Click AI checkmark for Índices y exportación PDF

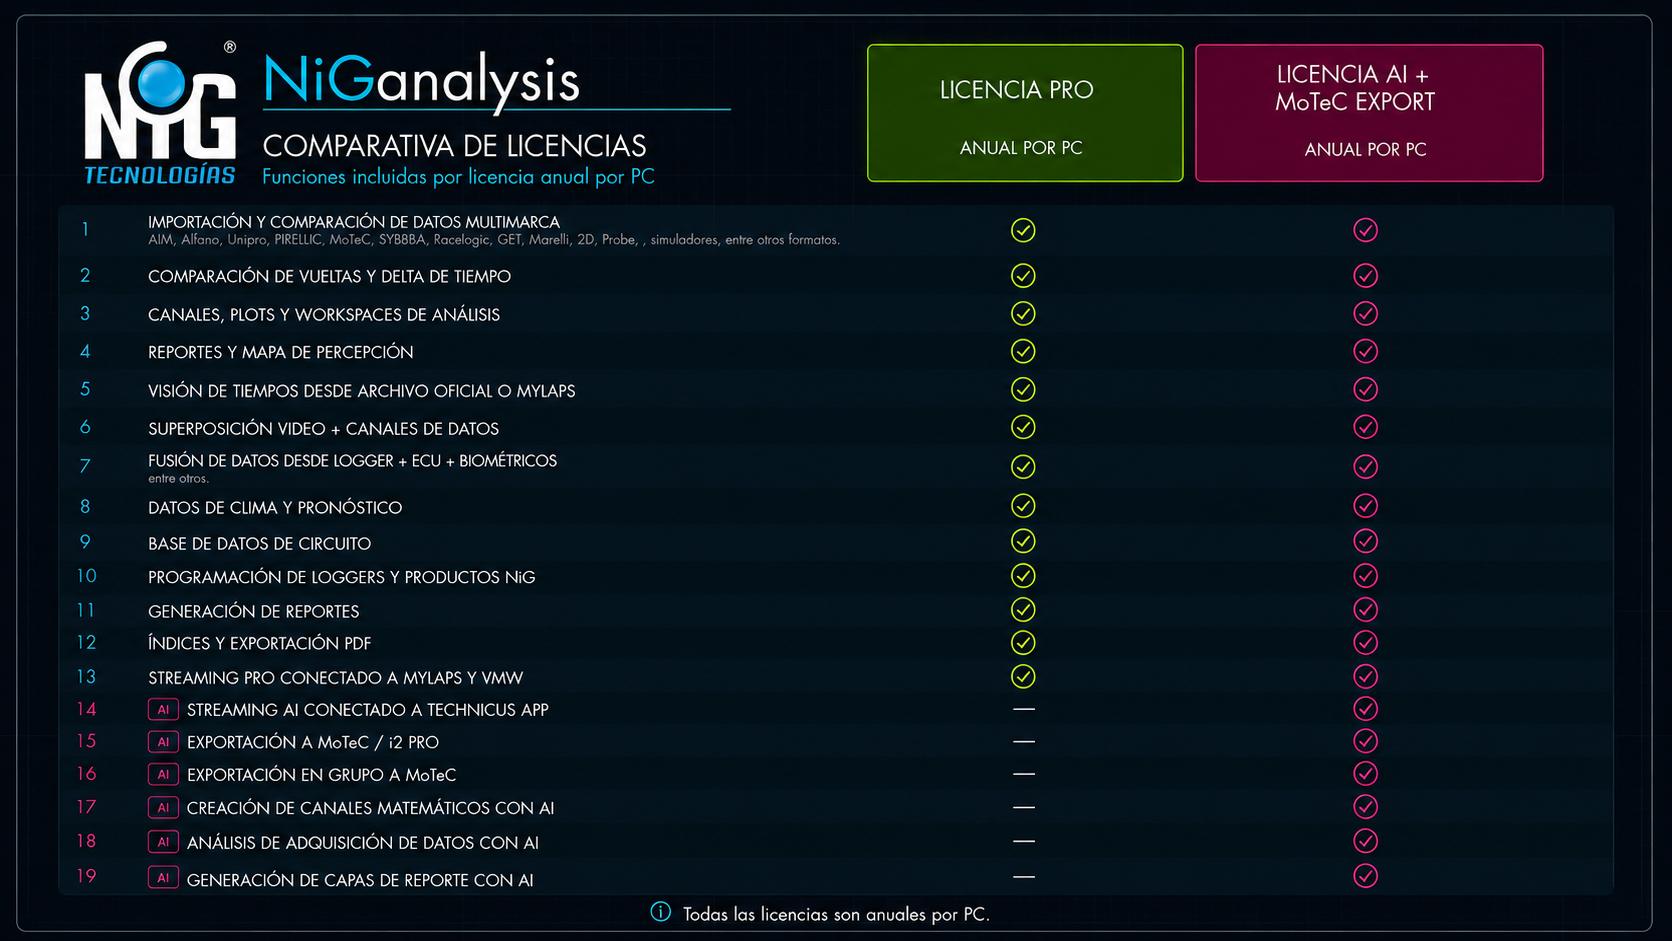(x=1365, y=643)
